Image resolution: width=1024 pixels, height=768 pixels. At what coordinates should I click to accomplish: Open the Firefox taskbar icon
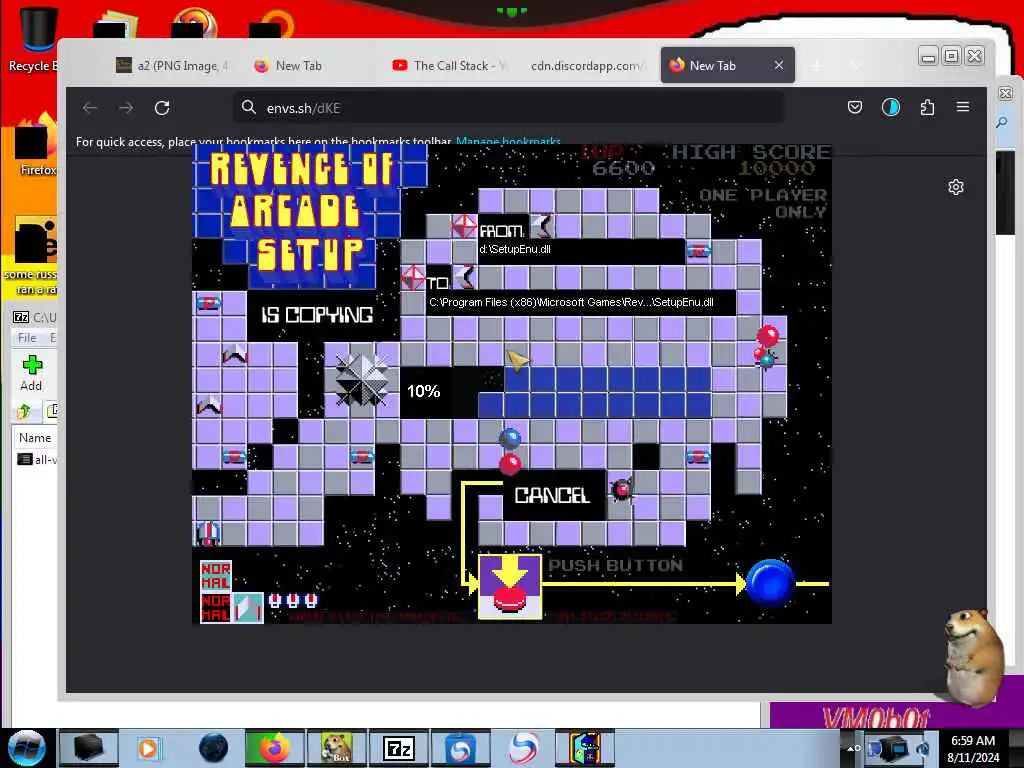[274, 748]
